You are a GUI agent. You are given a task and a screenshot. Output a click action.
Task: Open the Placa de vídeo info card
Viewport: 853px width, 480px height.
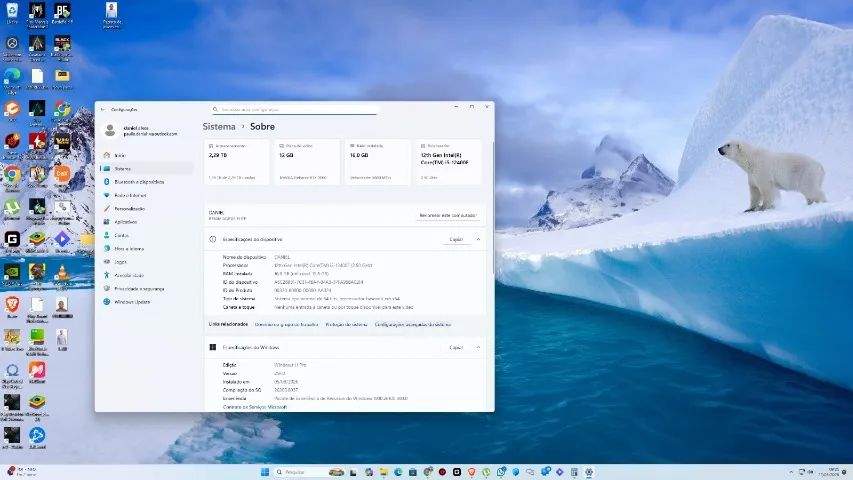coord(307,162)
